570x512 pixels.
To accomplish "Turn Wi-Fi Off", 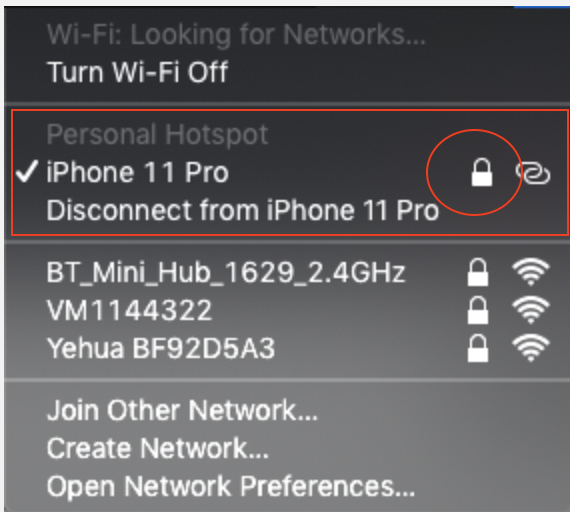I will tap(138, 72).
